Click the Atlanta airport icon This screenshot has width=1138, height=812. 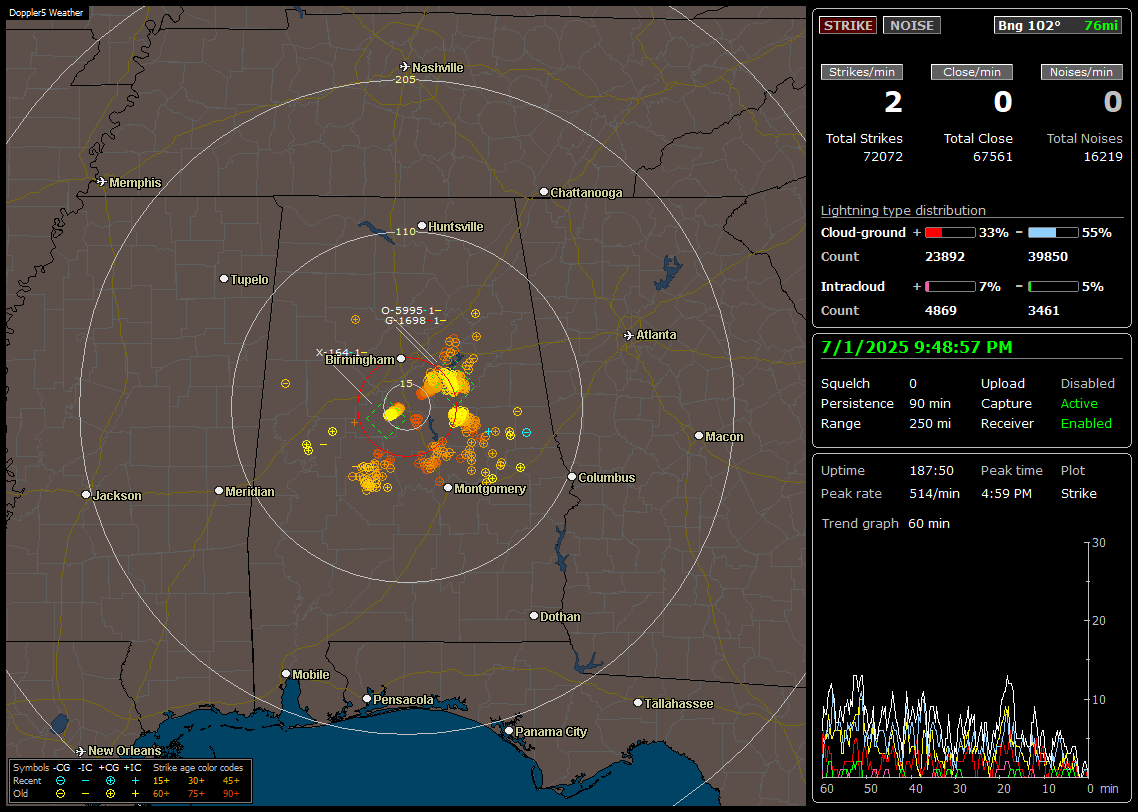point(629,335)
